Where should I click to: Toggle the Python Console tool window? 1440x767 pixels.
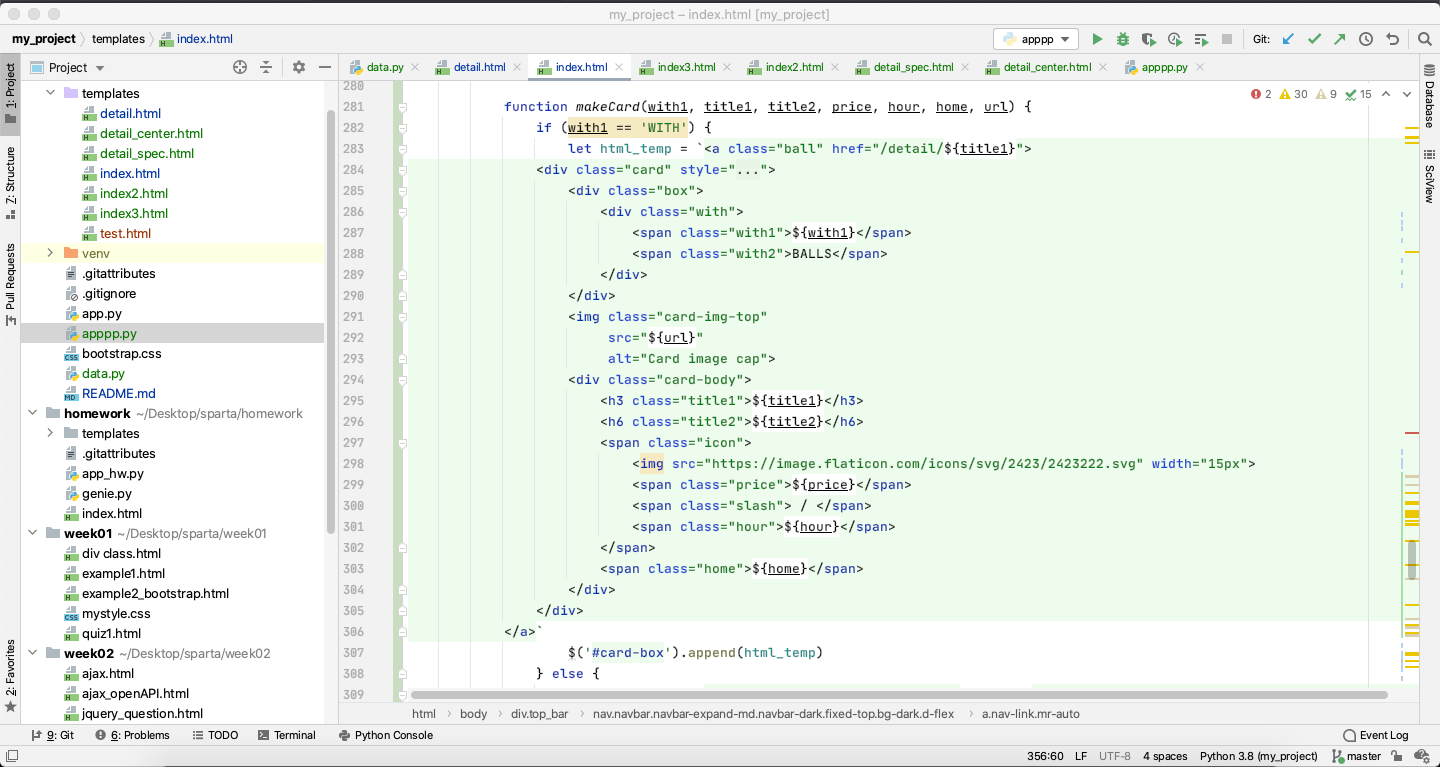(x=386, y=735)
